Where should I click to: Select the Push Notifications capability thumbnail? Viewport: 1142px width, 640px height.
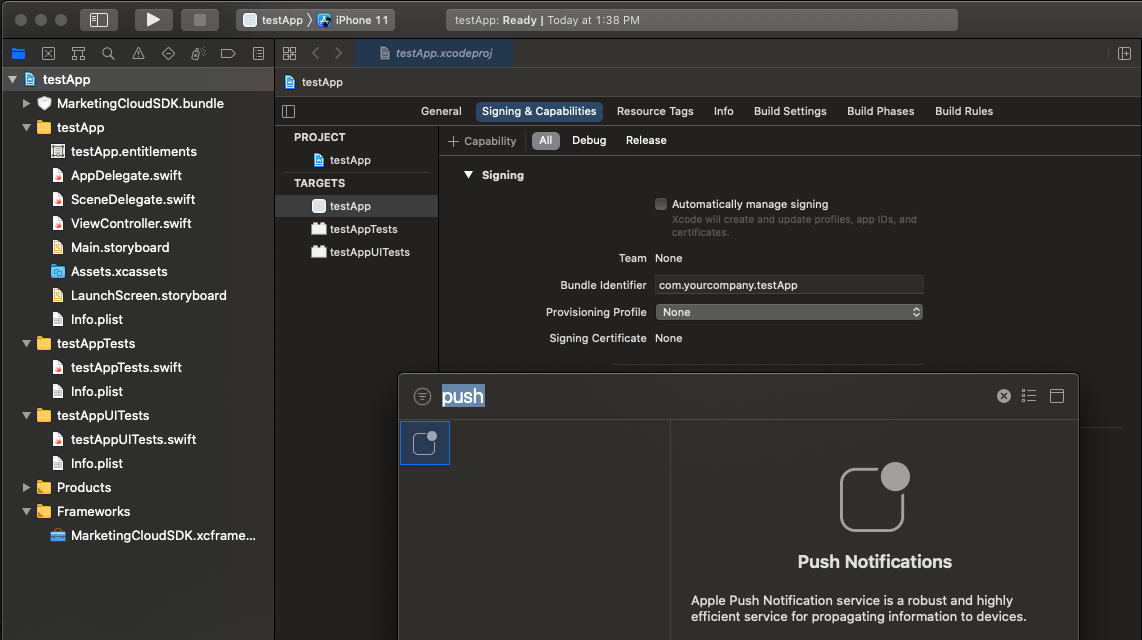tap(425, 443)
